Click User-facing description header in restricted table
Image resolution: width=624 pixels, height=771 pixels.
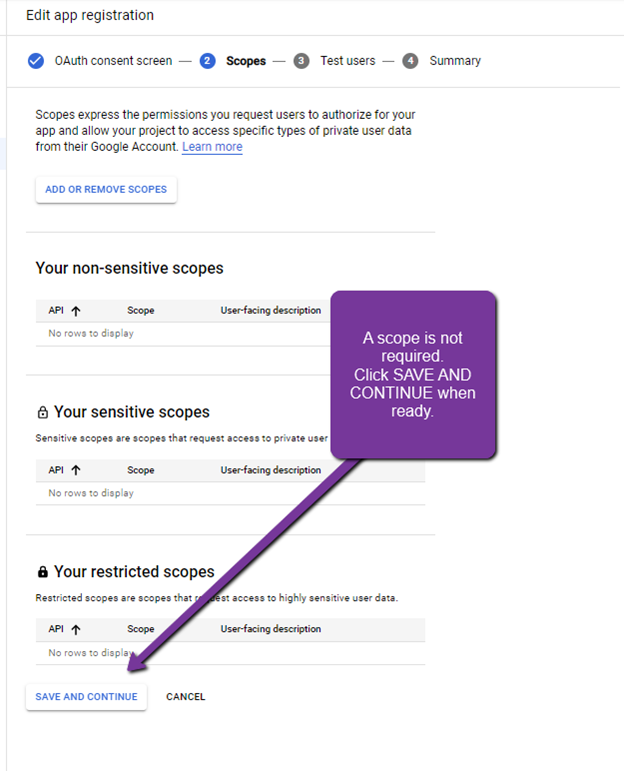pyautogui.click(x=270, y=629)
